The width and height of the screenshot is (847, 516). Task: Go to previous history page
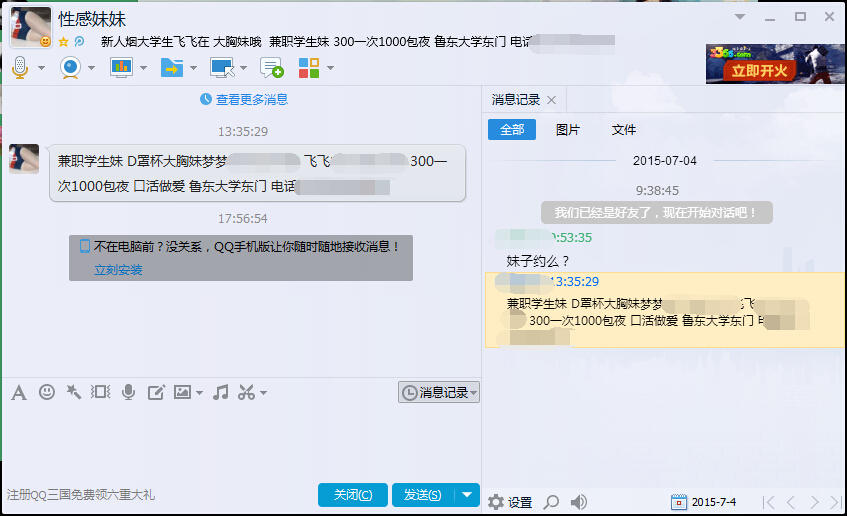tap(791, 502)
